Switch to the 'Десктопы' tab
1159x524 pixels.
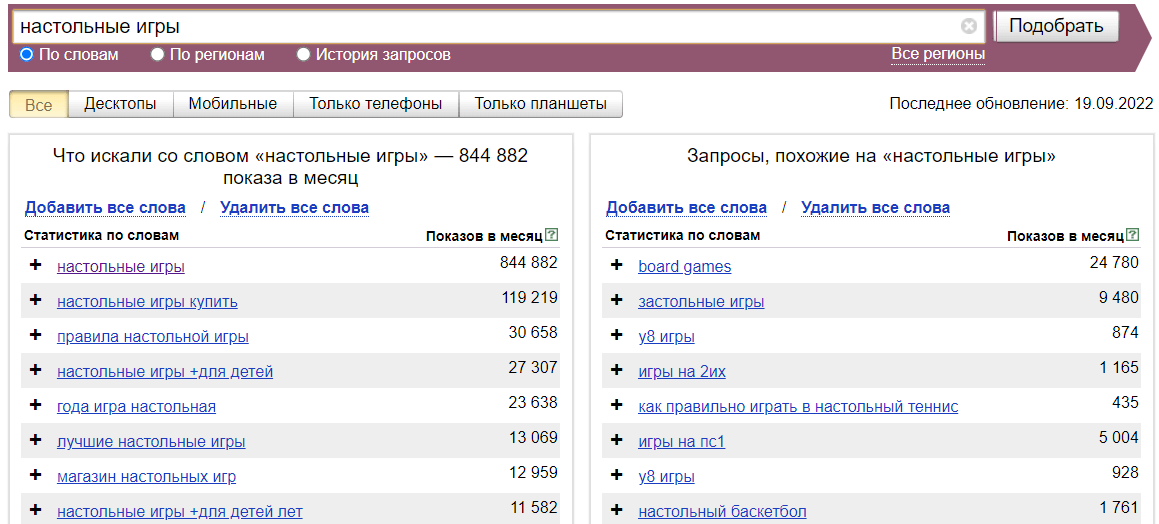pyautogui.click(x=120, y=104)
